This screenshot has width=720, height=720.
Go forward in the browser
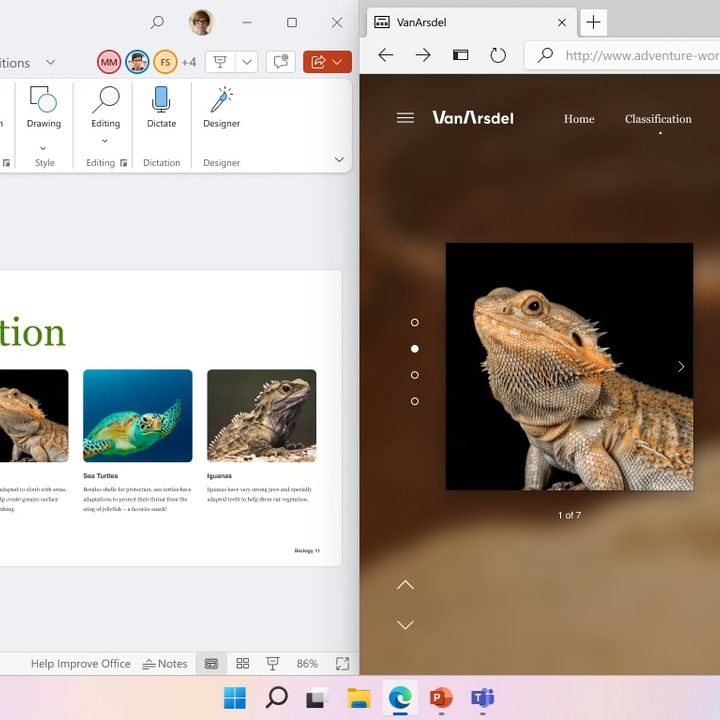click(x=423, y=55)
